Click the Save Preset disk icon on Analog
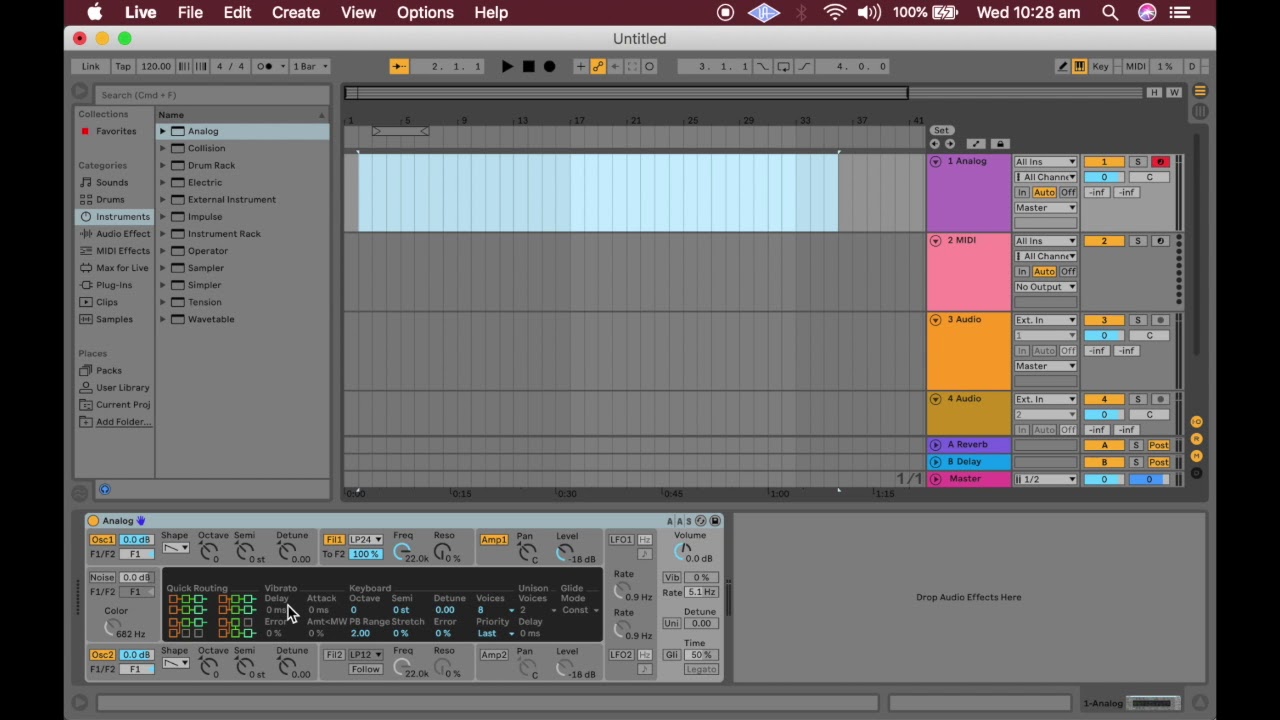This screenshot has width=1280, height=720. click(x=715, y=521)
